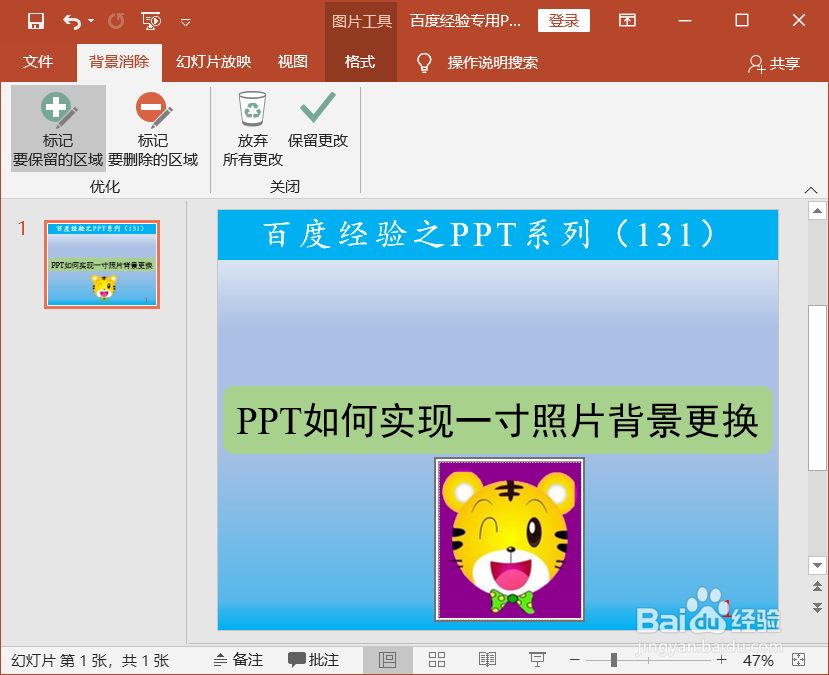Open the 格式 tab under 图片工具
829x675 pixels.
coord(360,62)
